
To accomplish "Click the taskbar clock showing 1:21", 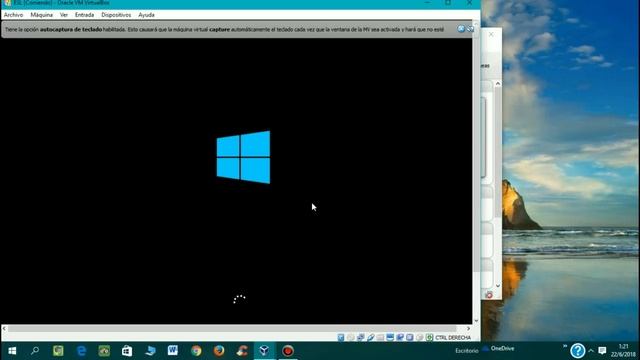I will click(623, 351).
